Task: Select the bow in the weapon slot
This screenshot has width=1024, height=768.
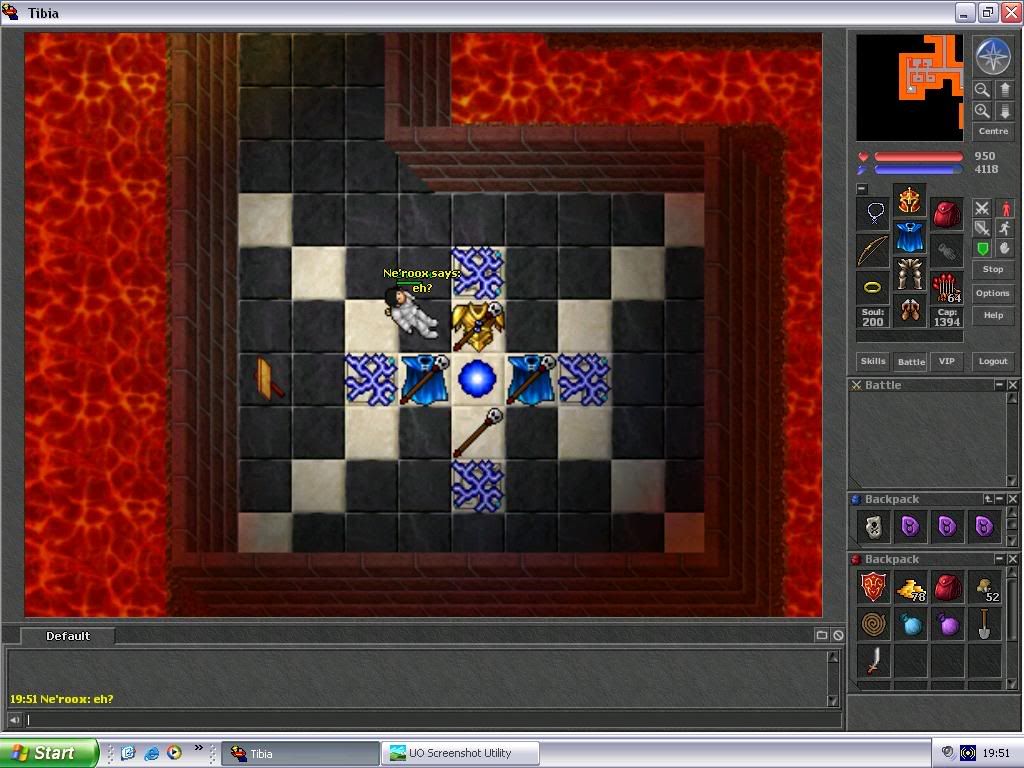Action: click(x=874, y=250)
